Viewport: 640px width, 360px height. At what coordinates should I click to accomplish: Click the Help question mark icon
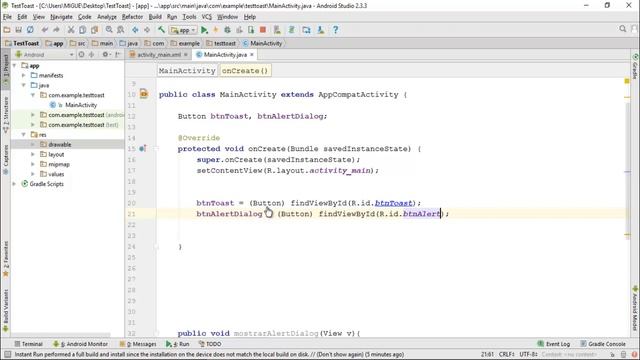pos(335,30)
